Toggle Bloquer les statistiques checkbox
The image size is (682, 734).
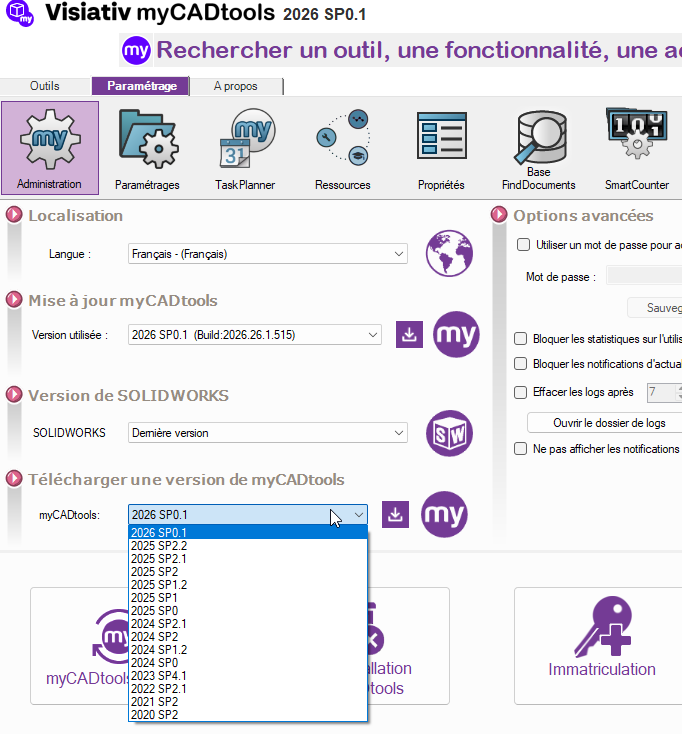[x=521, y=339]
